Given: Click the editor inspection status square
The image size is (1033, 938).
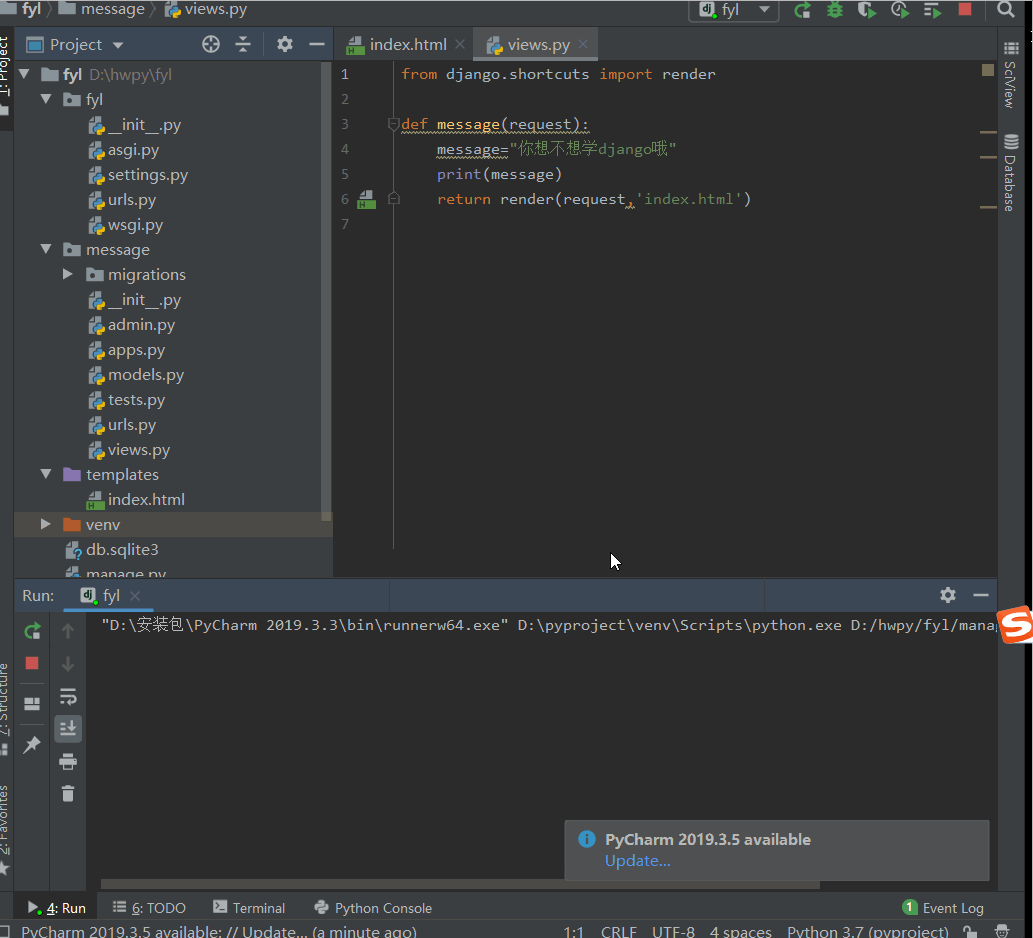Looking at the screenshot, I should pyautogui.click(x=988, y=70).
